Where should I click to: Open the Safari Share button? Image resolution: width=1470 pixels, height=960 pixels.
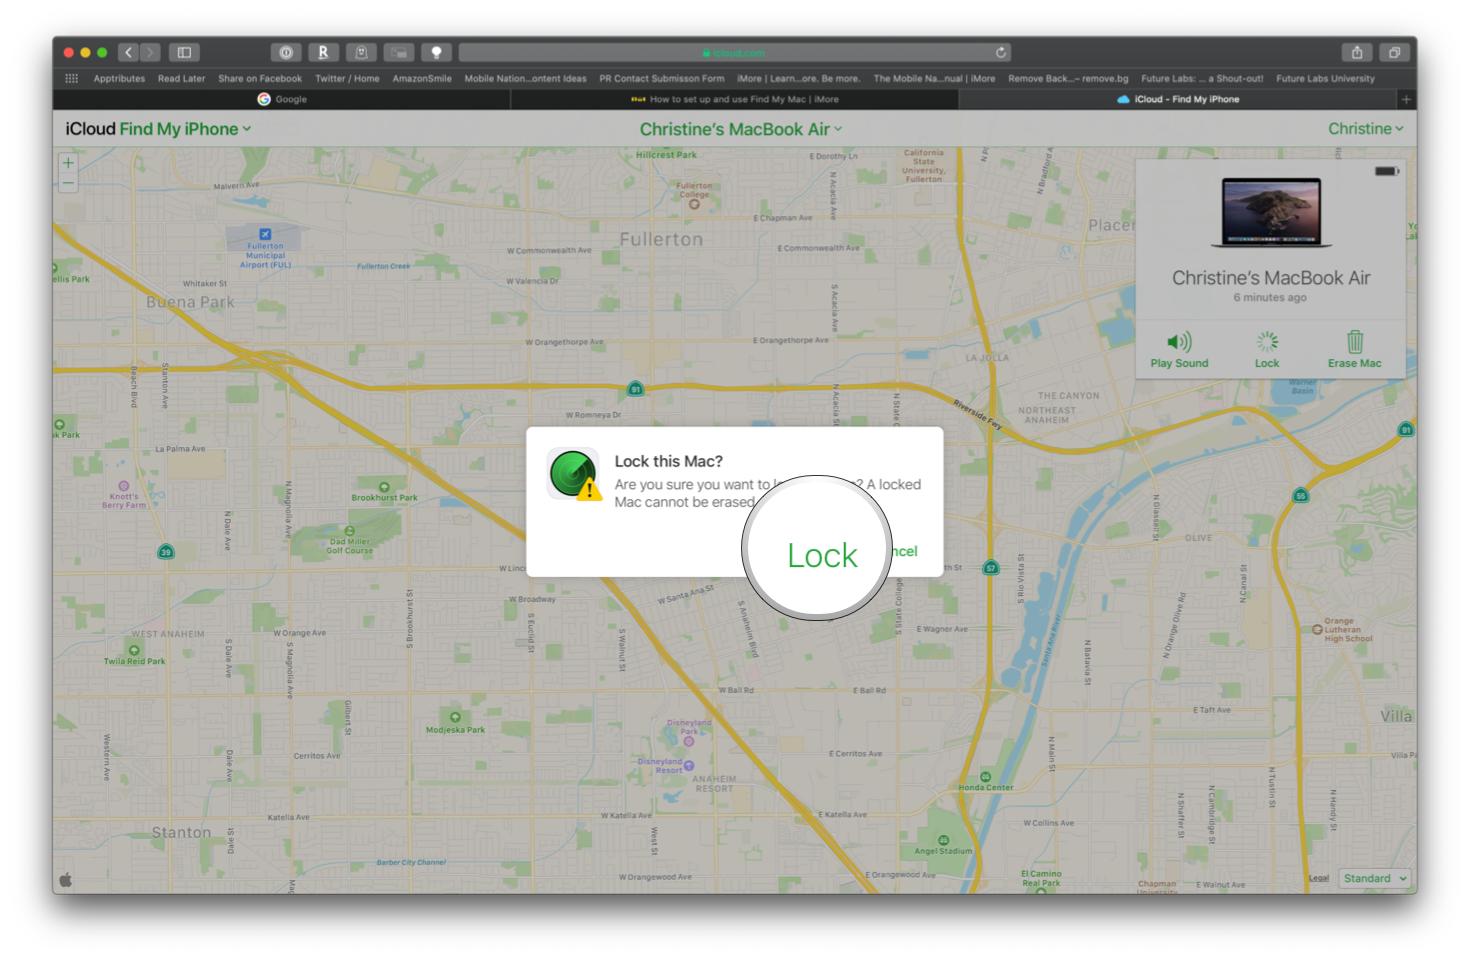pyautogui.click(x=1357, y=52)
